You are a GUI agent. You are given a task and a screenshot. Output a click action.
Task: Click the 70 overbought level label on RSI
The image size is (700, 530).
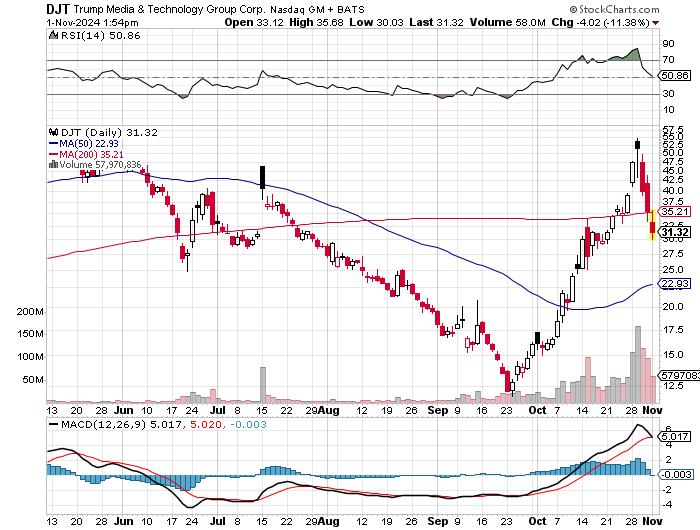click(668, 59)
